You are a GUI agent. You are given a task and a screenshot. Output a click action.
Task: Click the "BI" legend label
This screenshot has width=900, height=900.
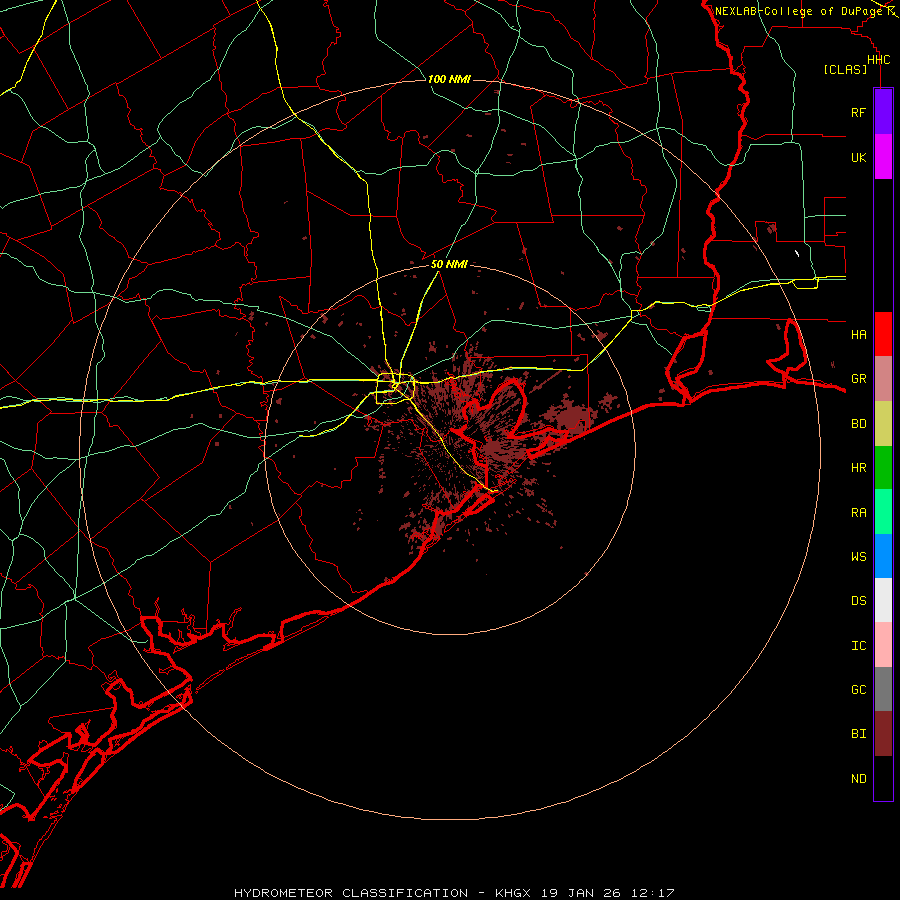coord(859,734)
